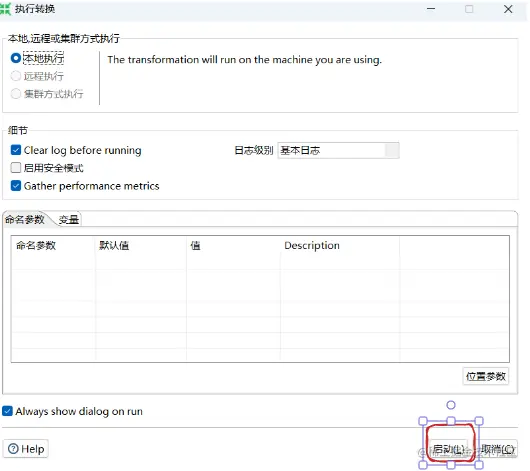Select the 集群方式执行 radio option
The width and height of the screenshot is (530, 471).
click(x=16, y=93)
